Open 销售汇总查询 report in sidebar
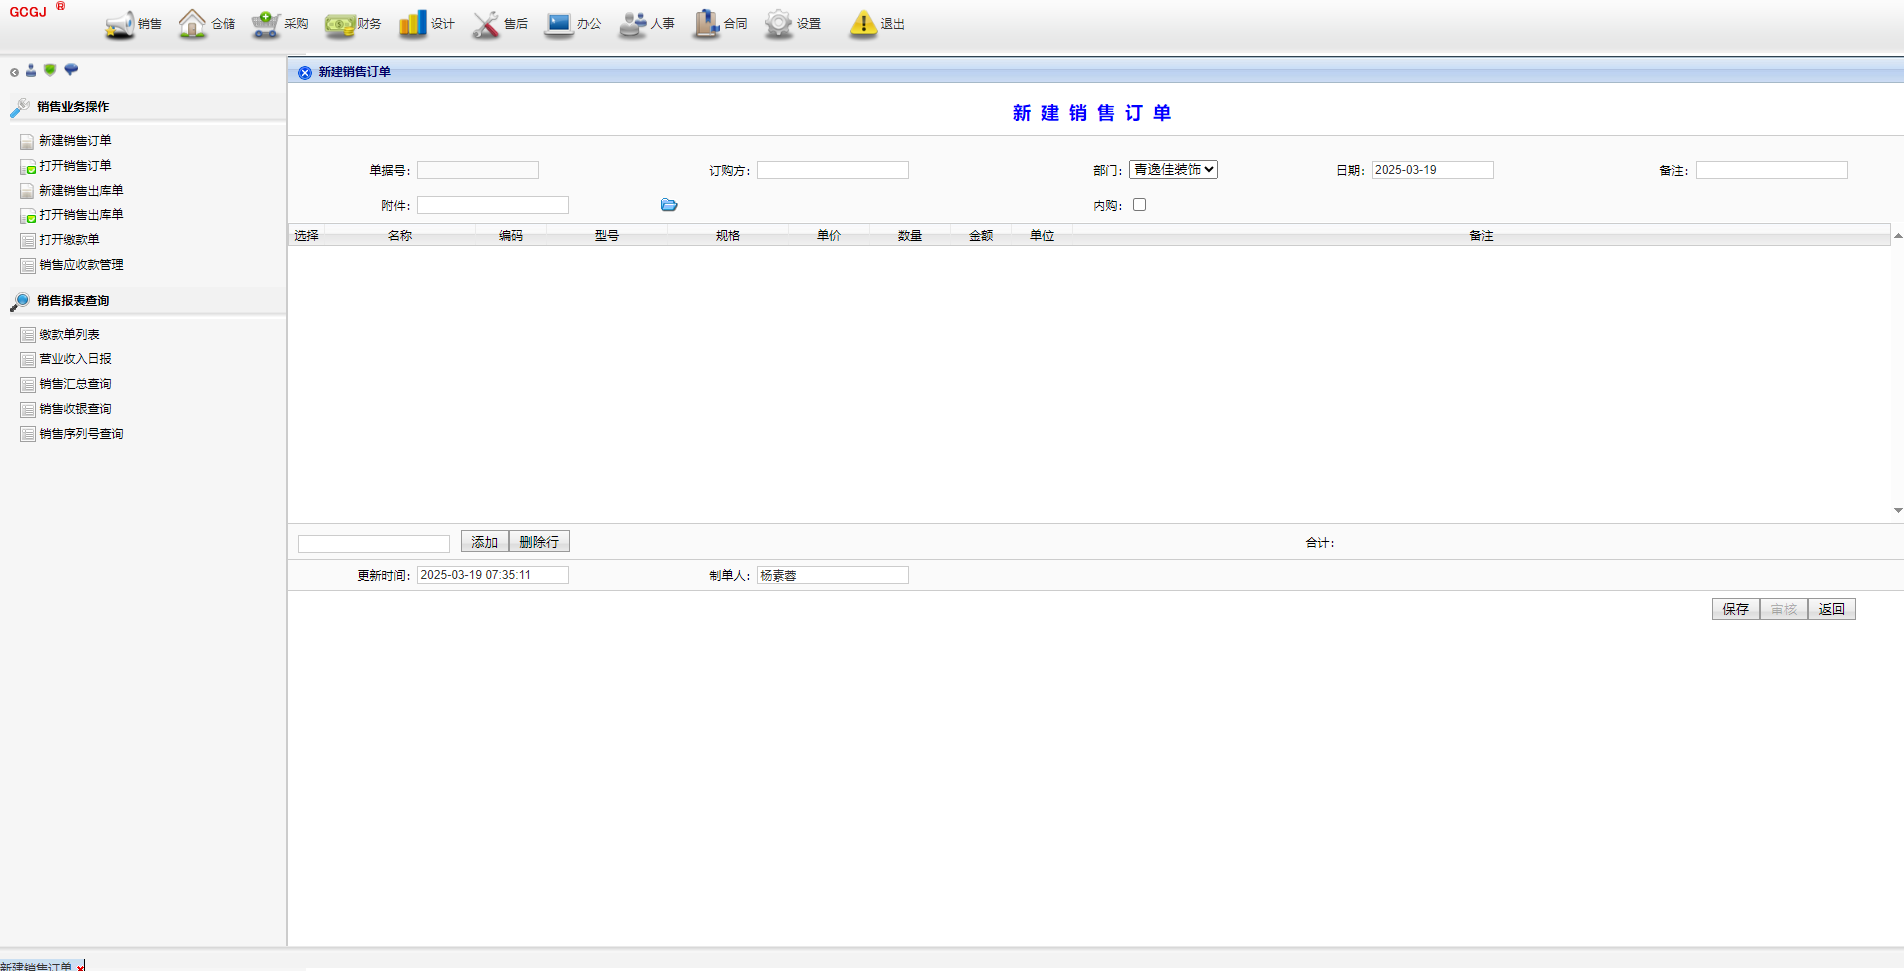The height and width of the screenshot is (971, 1904). [75, 384]
